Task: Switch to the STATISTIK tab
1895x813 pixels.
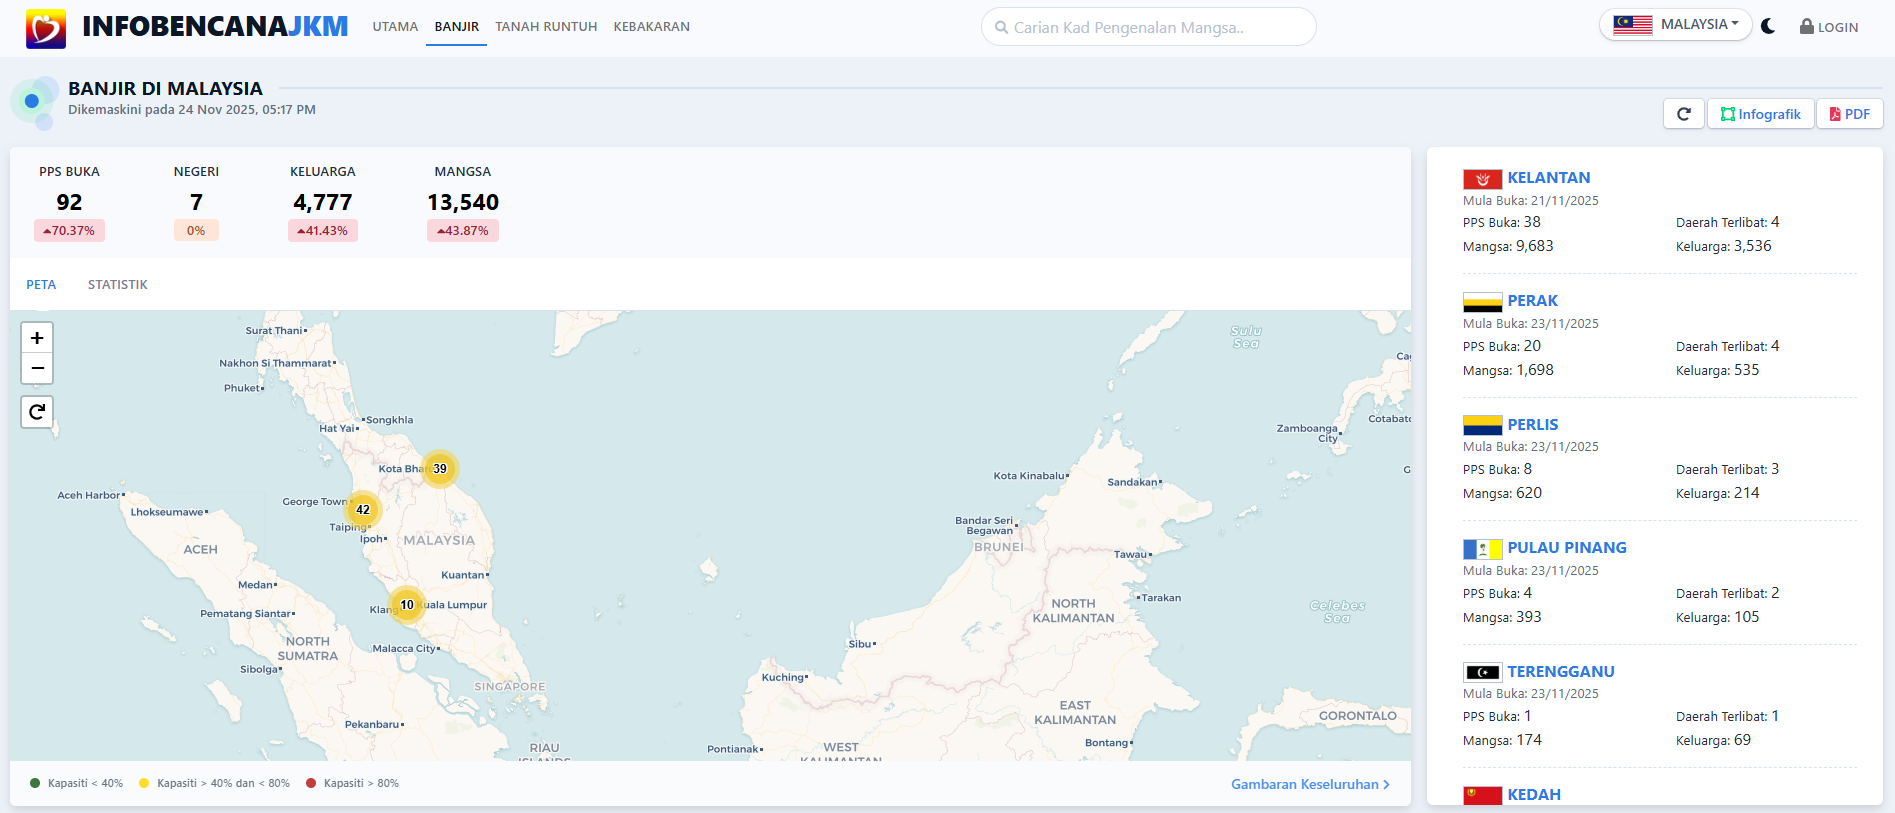Action: 117,285
